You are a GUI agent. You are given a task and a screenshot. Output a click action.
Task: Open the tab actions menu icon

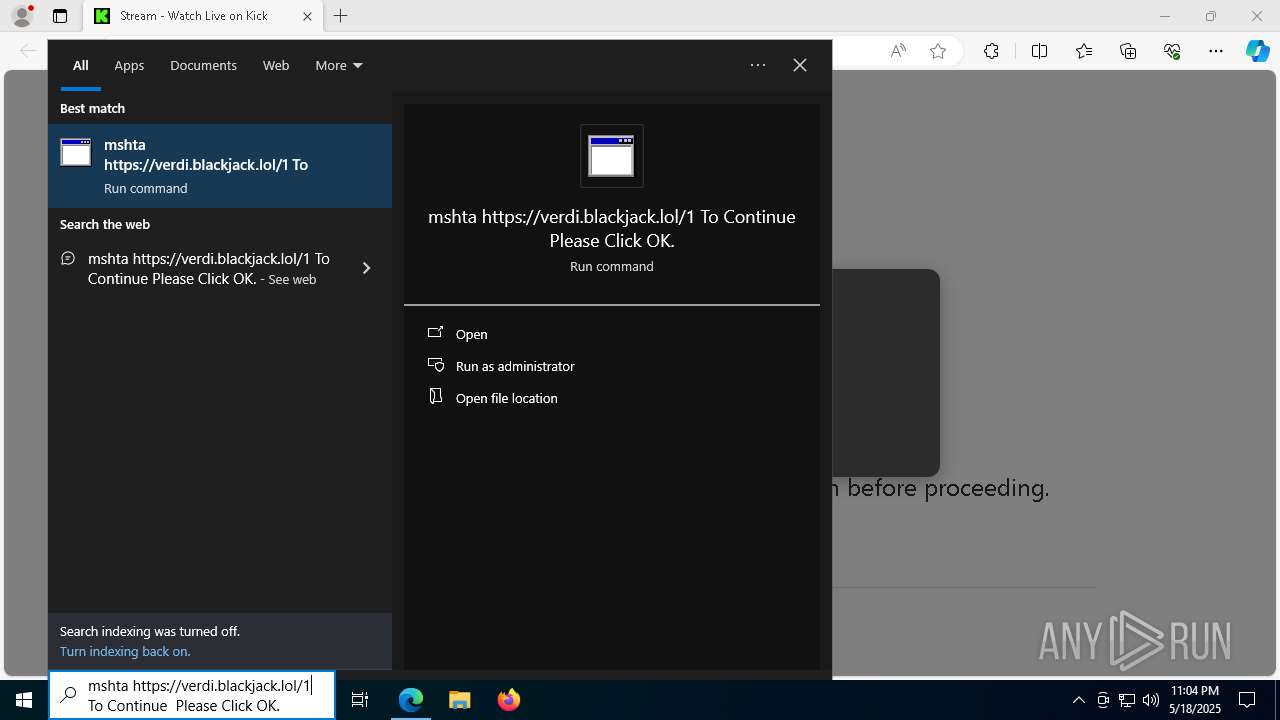60,16
